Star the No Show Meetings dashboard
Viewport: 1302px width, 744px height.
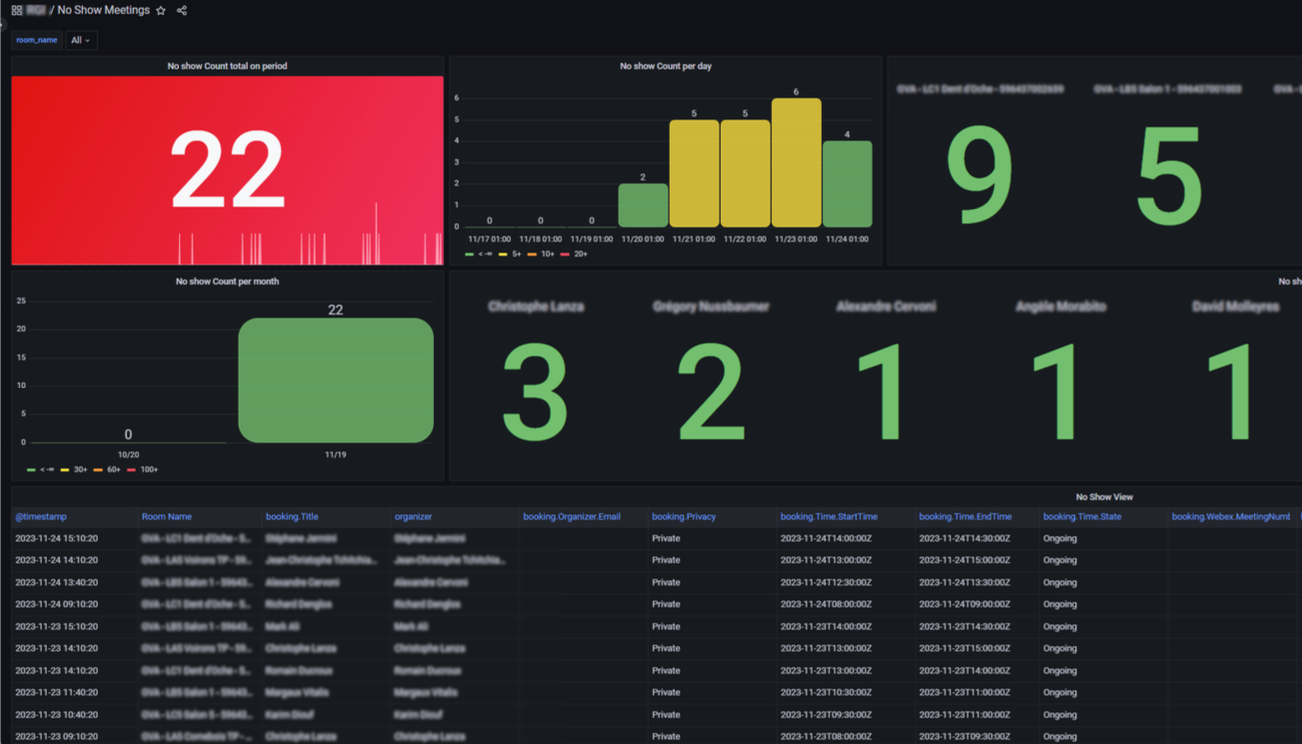(x=161, y=11)
